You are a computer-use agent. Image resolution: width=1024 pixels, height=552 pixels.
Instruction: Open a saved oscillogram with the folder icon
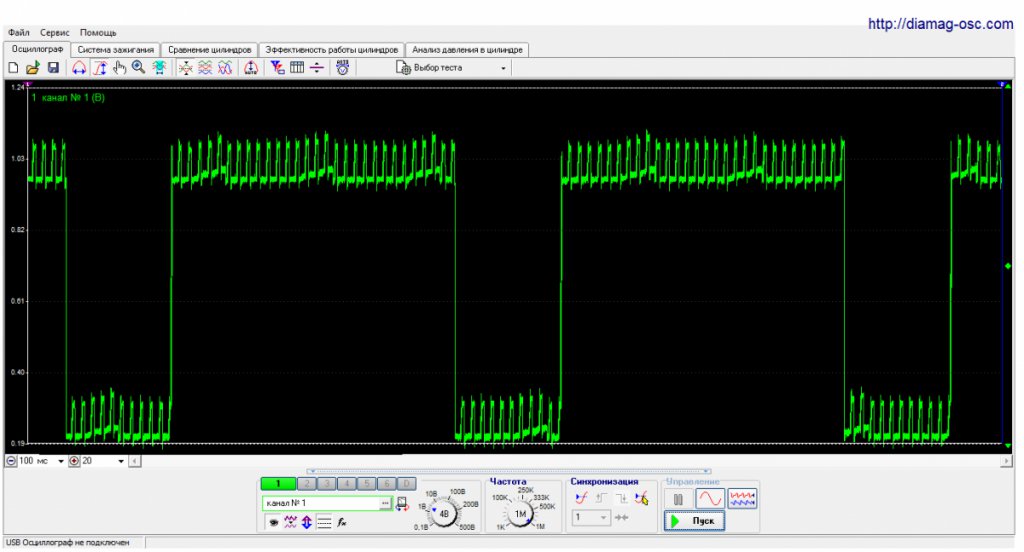click(x=33, y=68)
